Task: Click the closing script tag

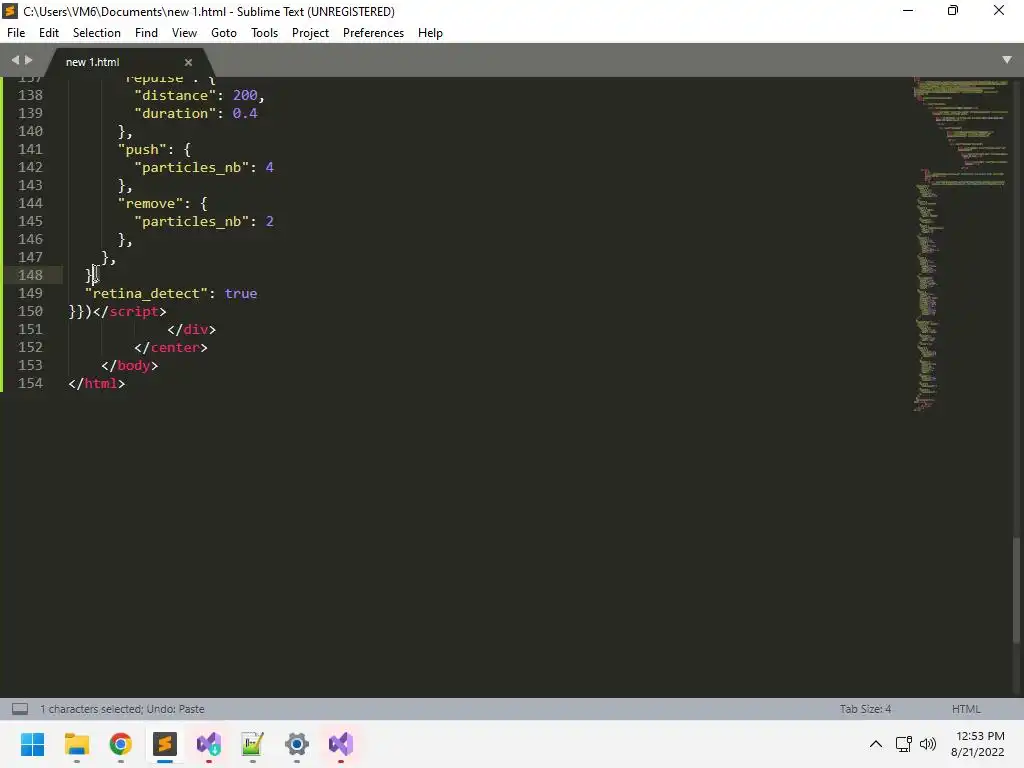Action: point(129,312)
